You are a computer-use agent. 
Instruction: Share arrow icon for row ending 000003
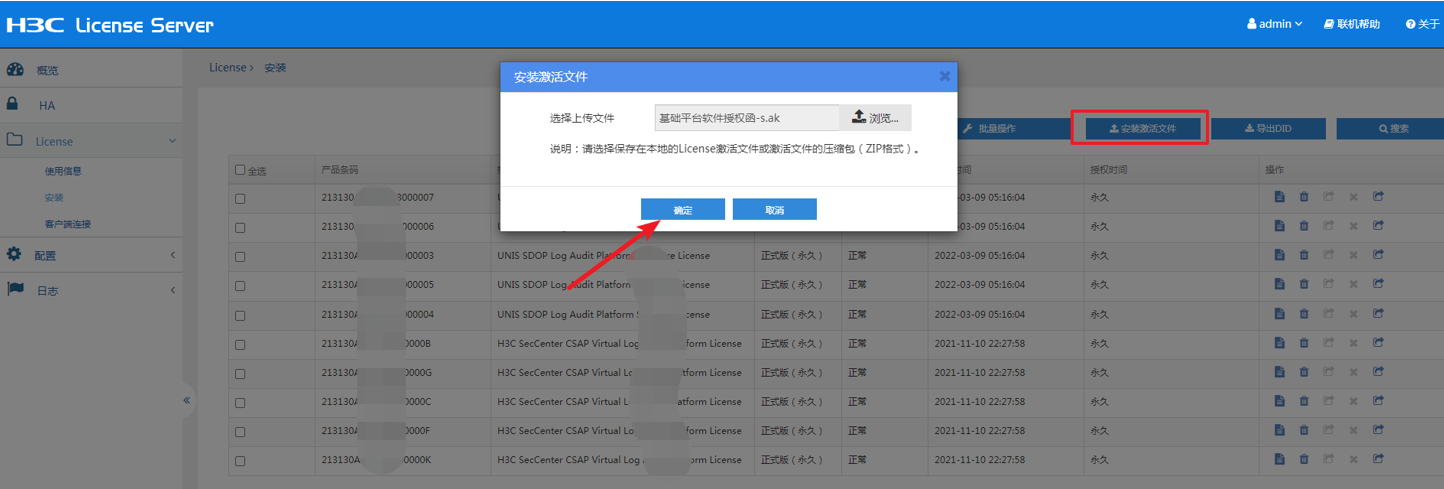(1378, 255)
